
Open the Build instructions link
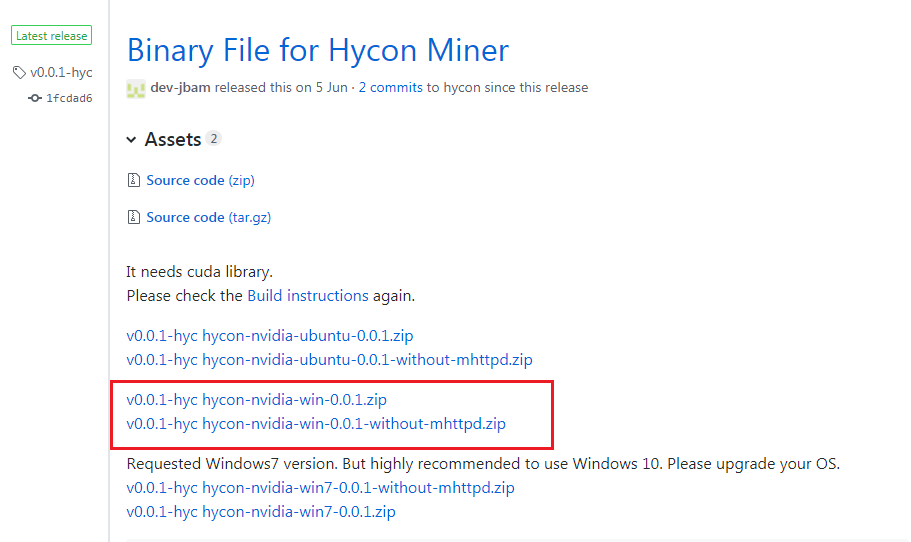[x=308, y=296]
